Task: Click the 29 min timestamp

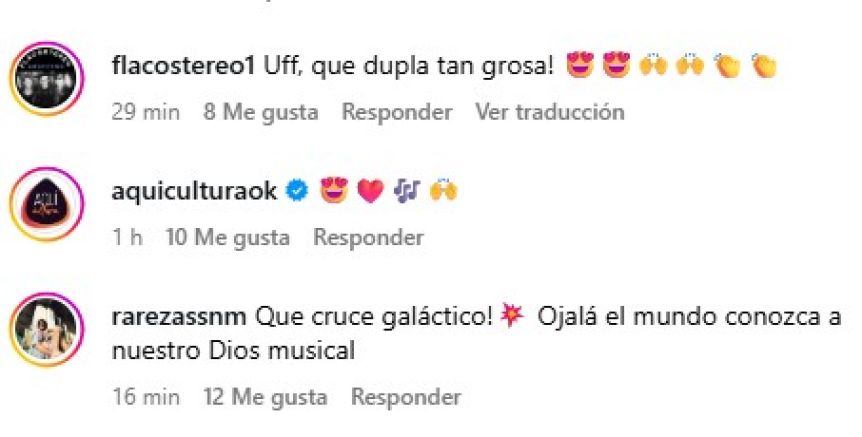Action: 146,112
